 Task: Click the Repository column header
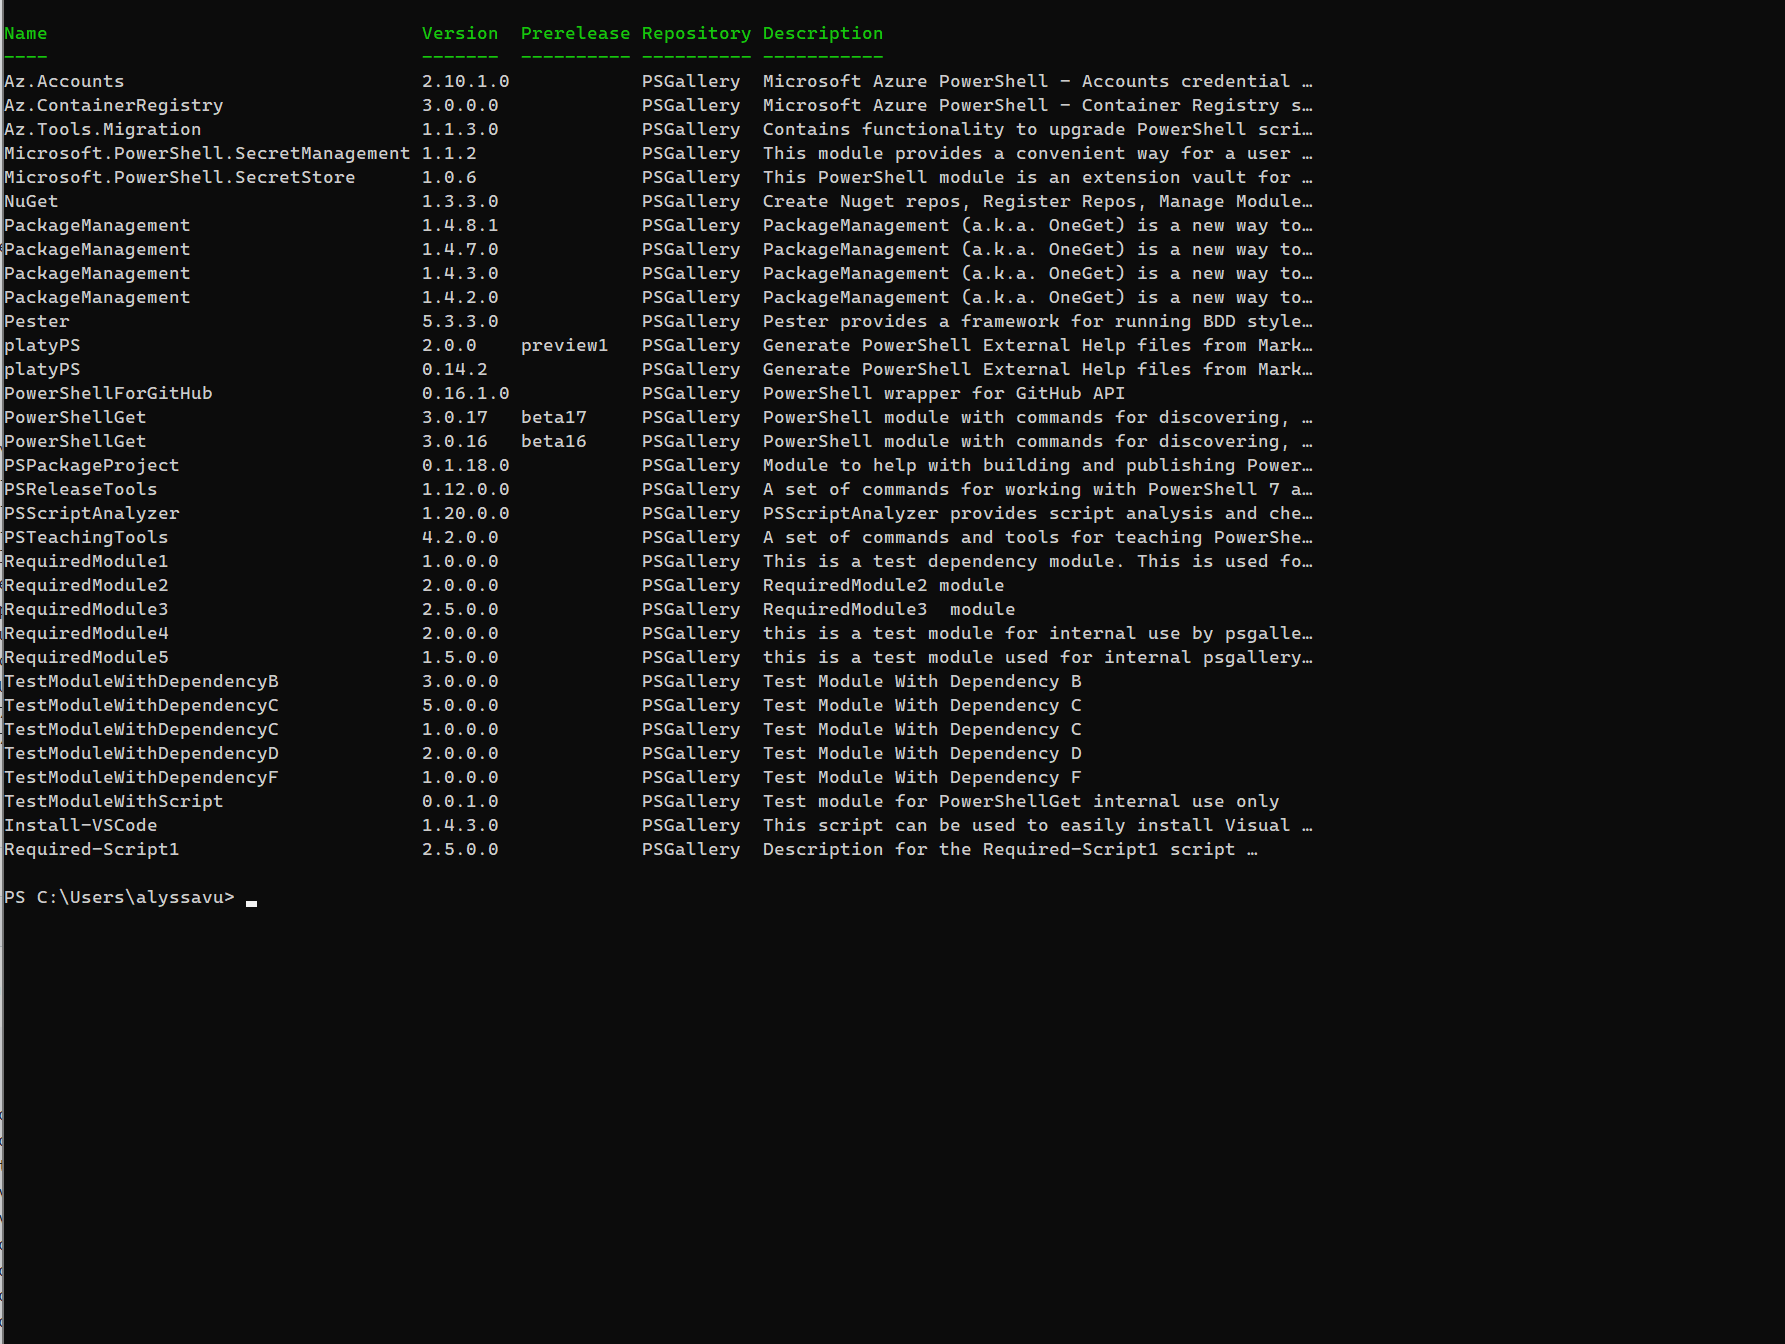696,34
